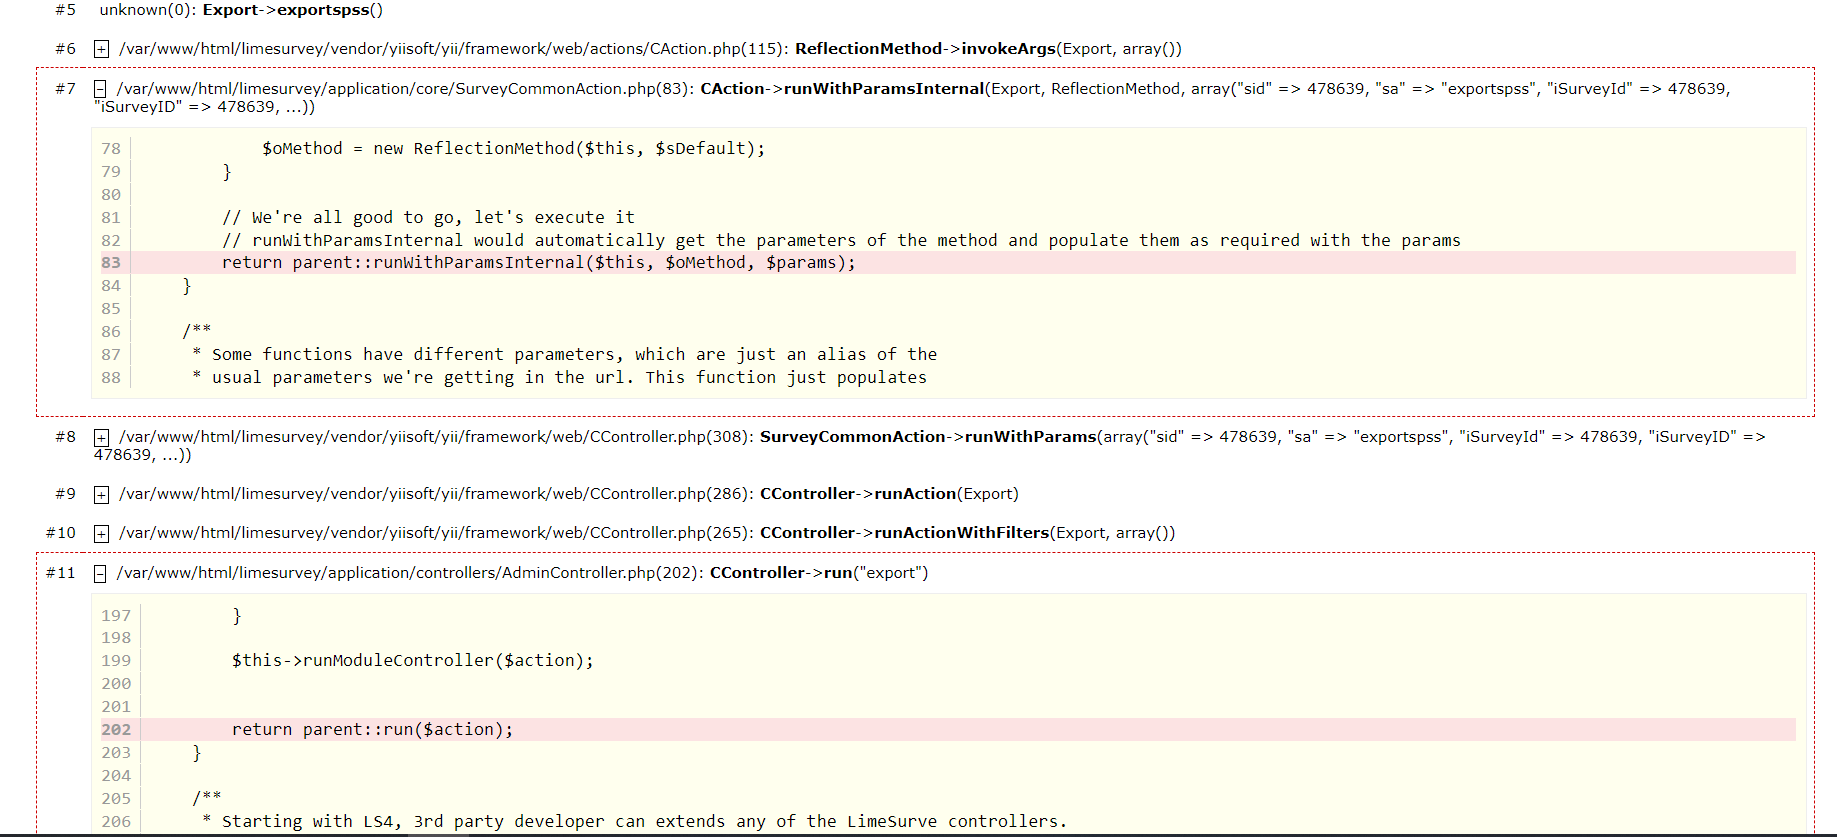
Task: Click highlighted code line return parent::runWithParamsInternal
Action: [538, 263]
